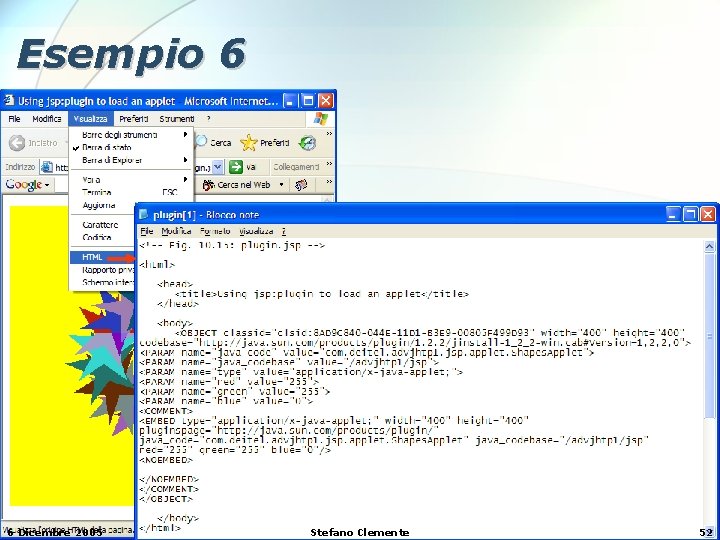Select Schermo intero menu entry
Image resolution: width=720 pixels, height=540 pixels.
[102, 282]
